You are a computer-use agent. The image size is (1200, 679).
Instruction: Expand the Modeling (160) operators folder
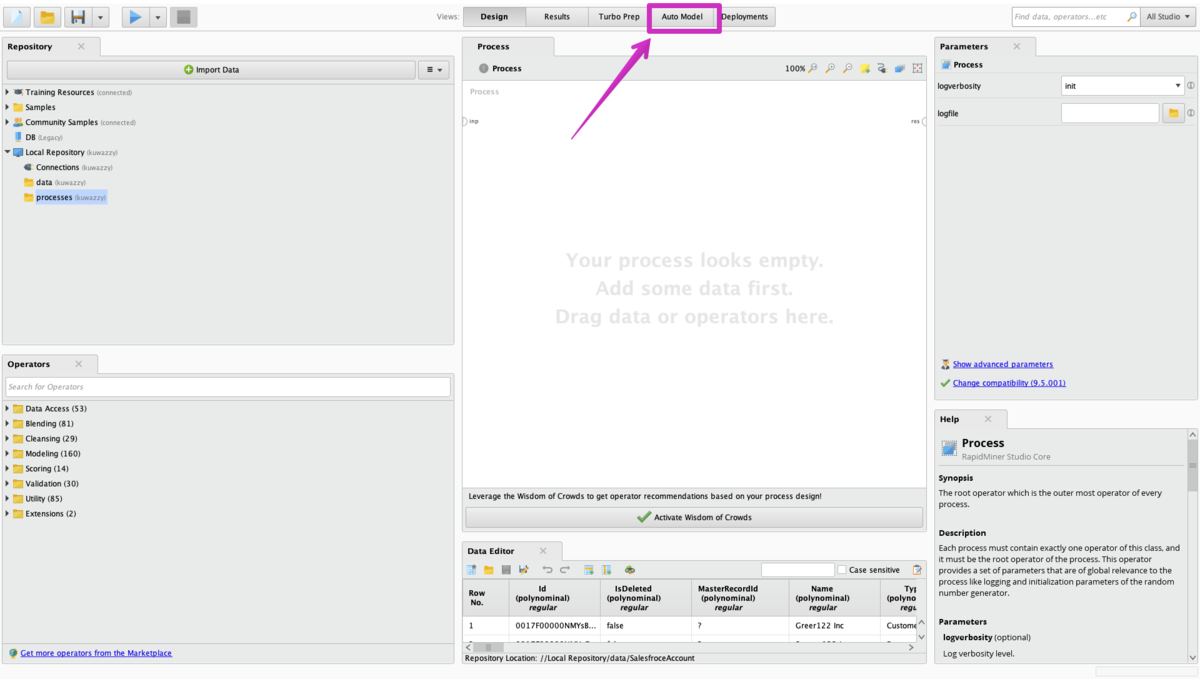pyautogui.click(x=7, y=454)
